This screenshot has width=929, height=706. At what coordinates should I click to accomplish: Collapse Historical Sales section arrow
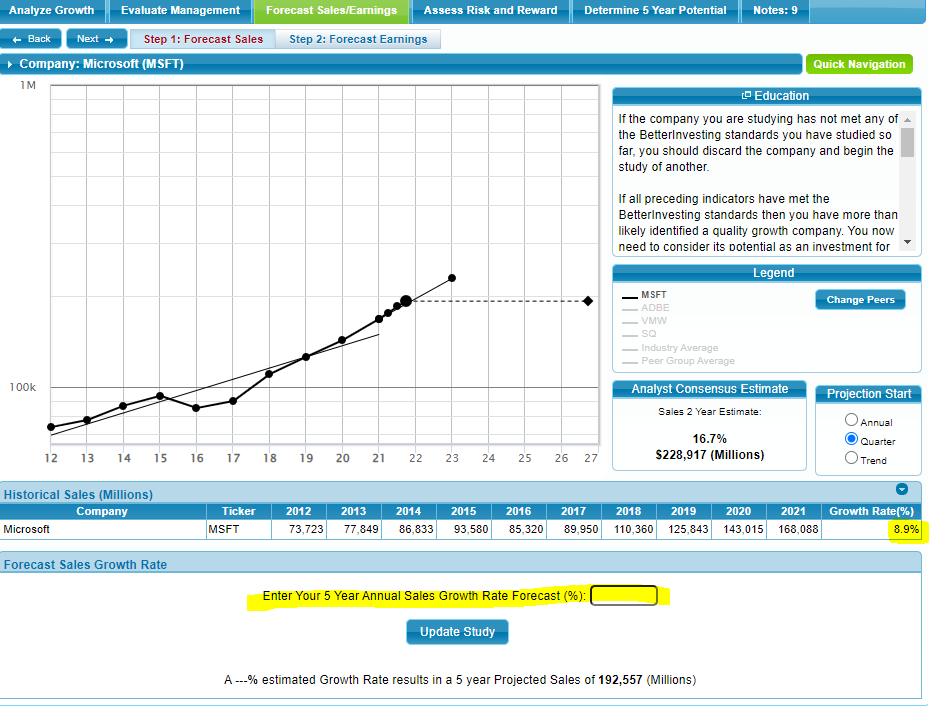[x=902, y=489]
